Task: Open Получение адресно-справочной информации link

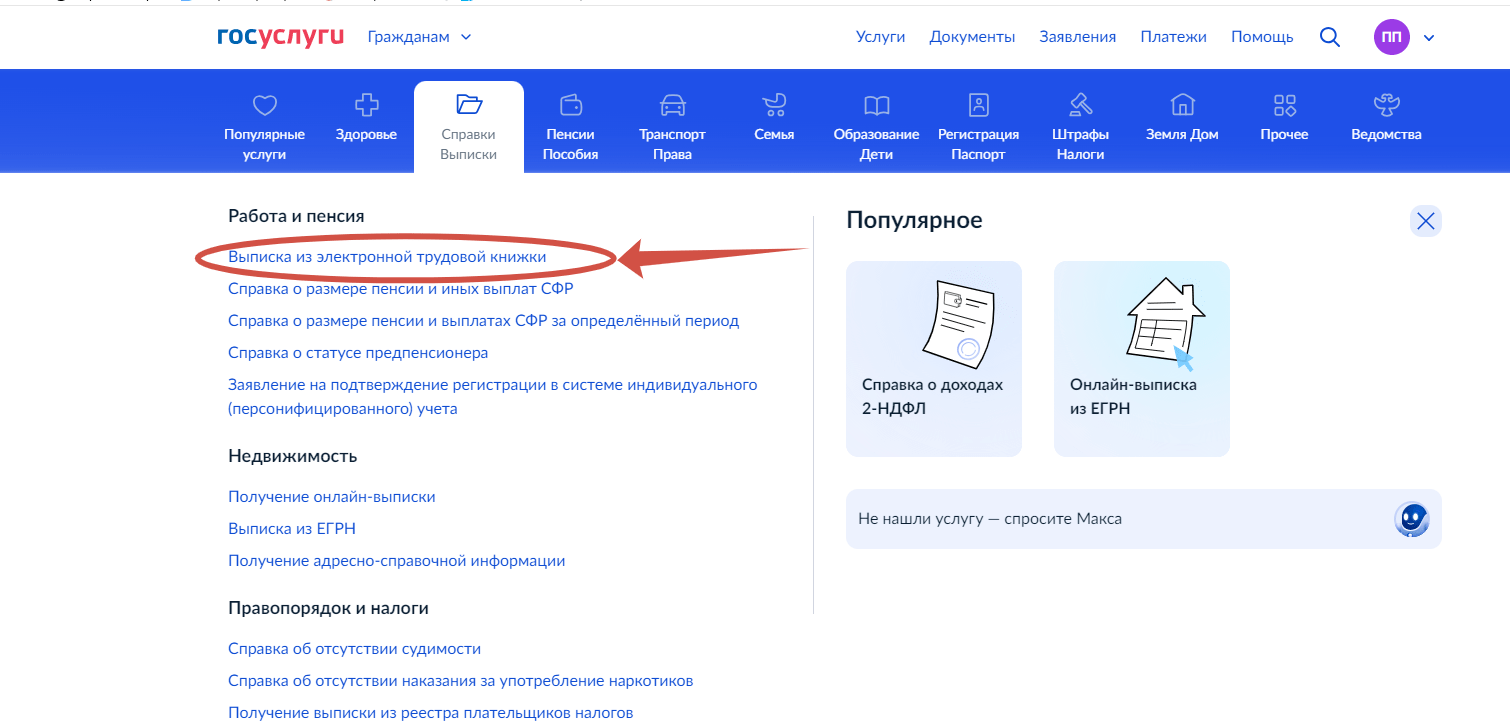Action: click(x=397, y=561)
